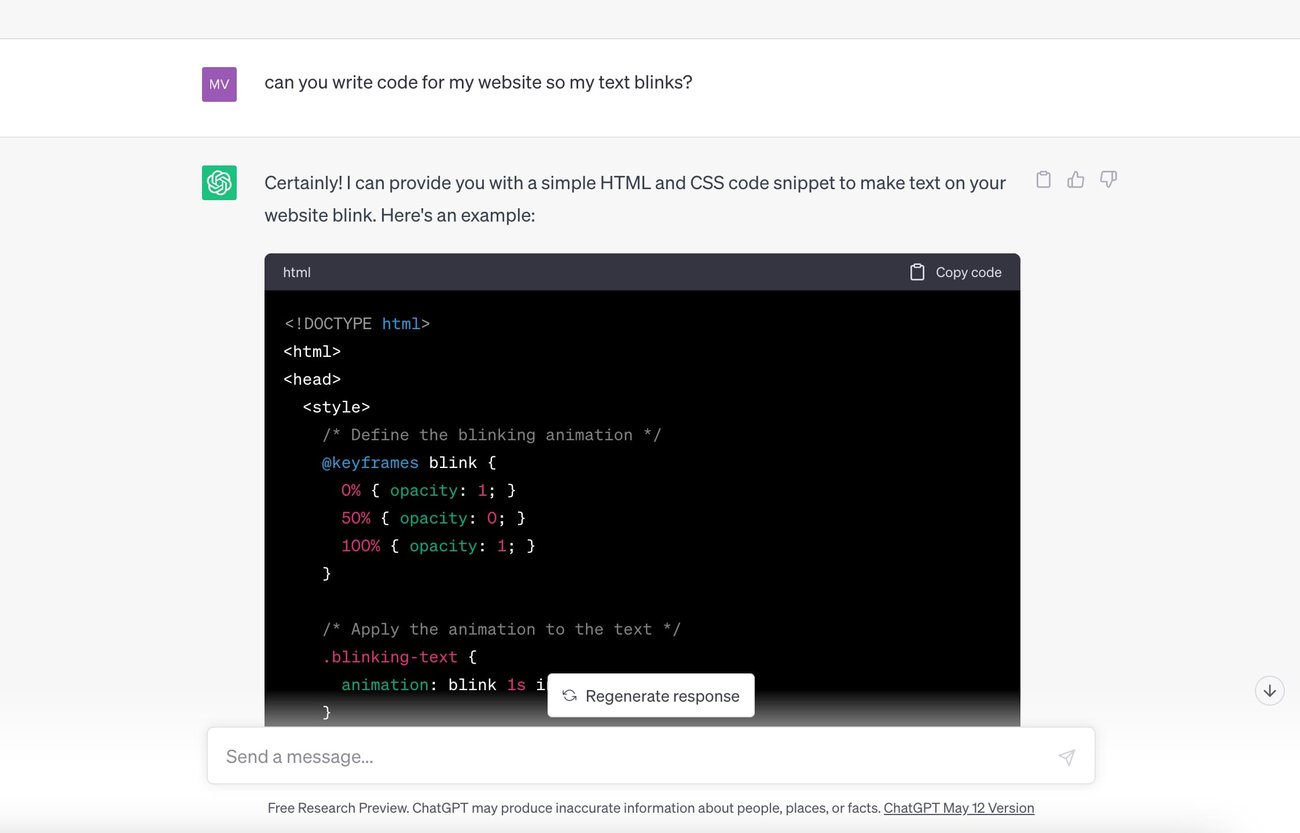Click the regenerate circular arrow icon
The width and height of the screenshot is (1300, 833).
click(569, 695)
